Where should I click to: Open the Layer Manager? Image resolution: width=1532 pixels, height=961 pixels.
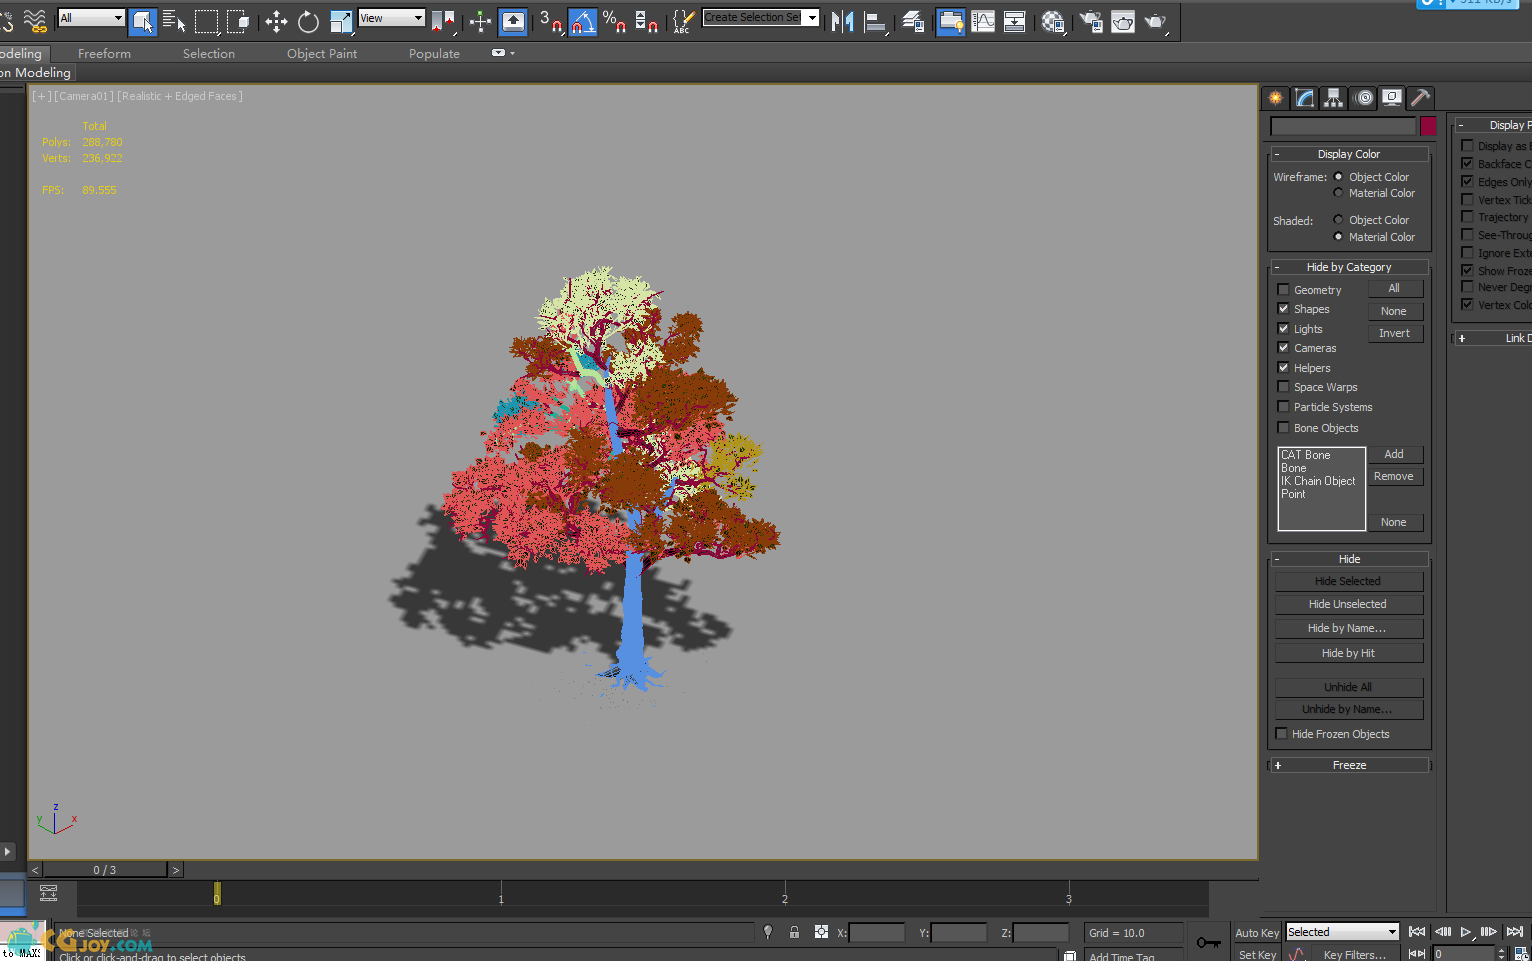[x=913, y=21]
